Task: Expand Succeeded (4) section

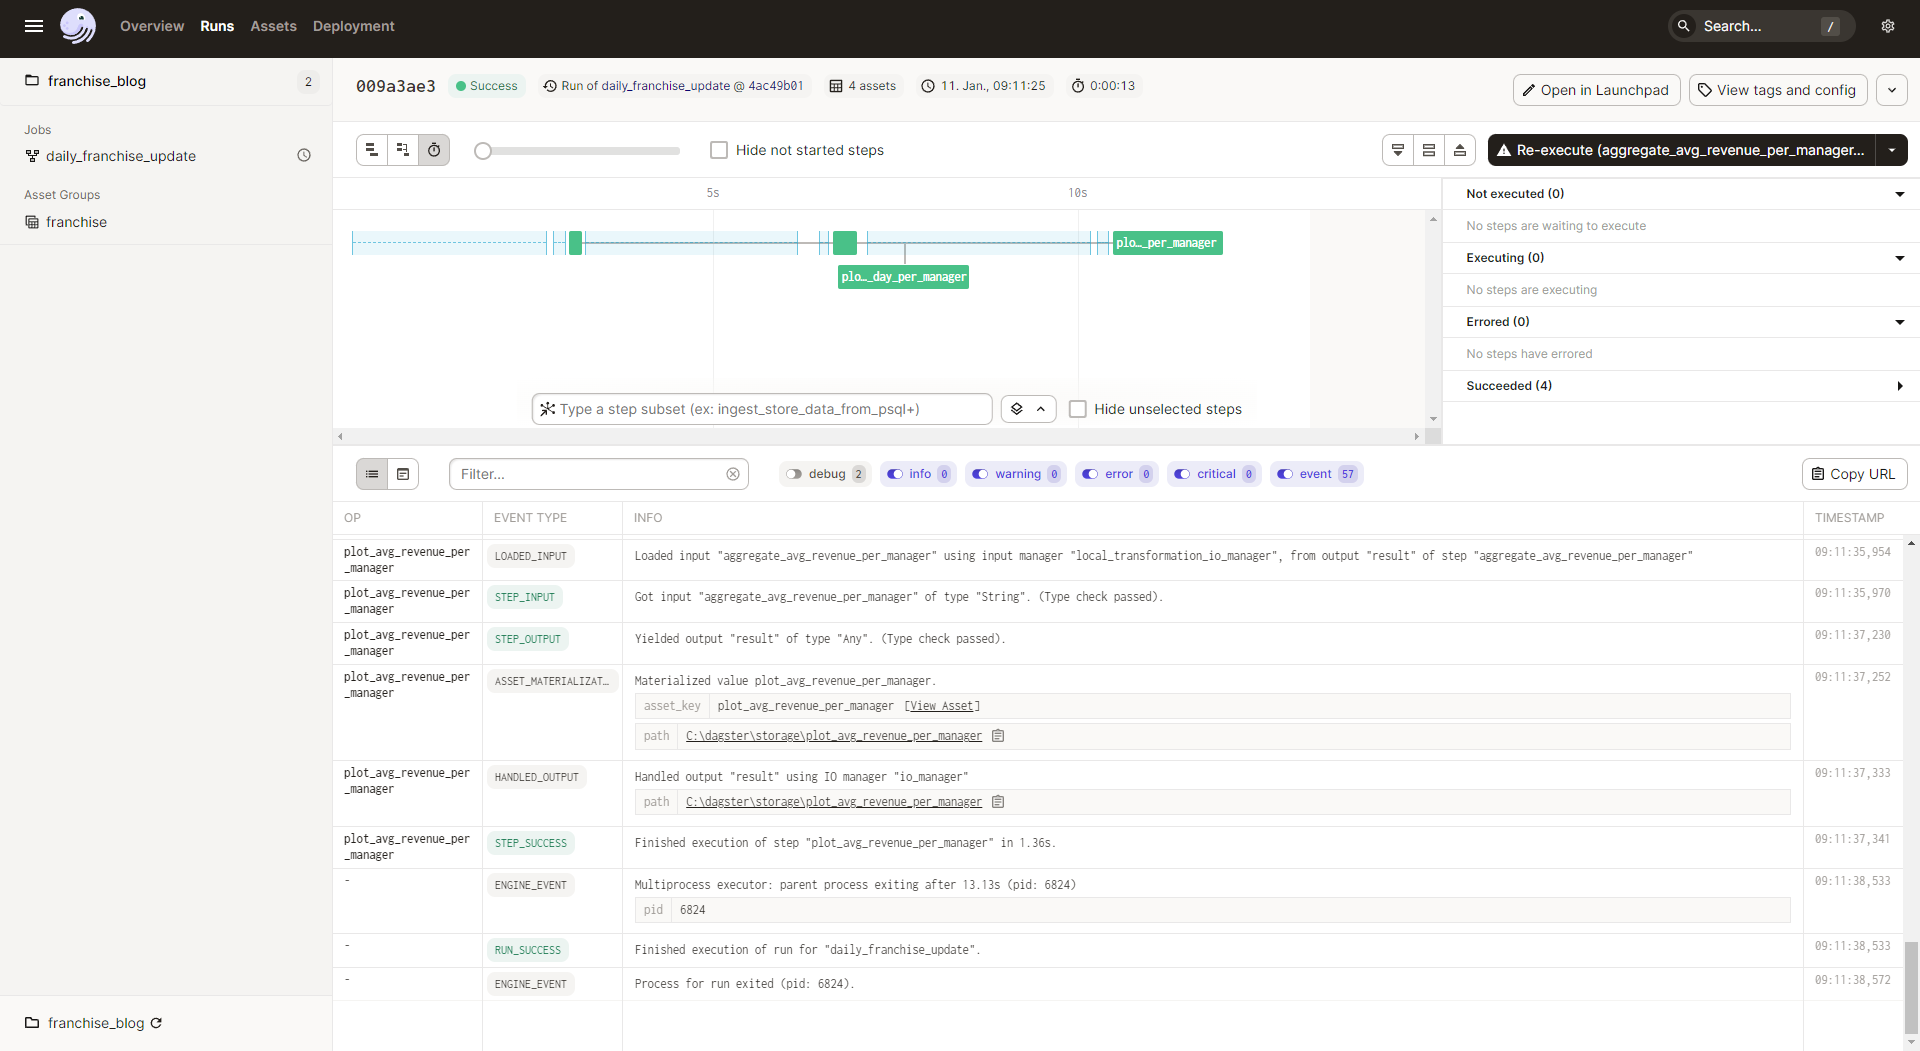Action: coord(1900,386)
